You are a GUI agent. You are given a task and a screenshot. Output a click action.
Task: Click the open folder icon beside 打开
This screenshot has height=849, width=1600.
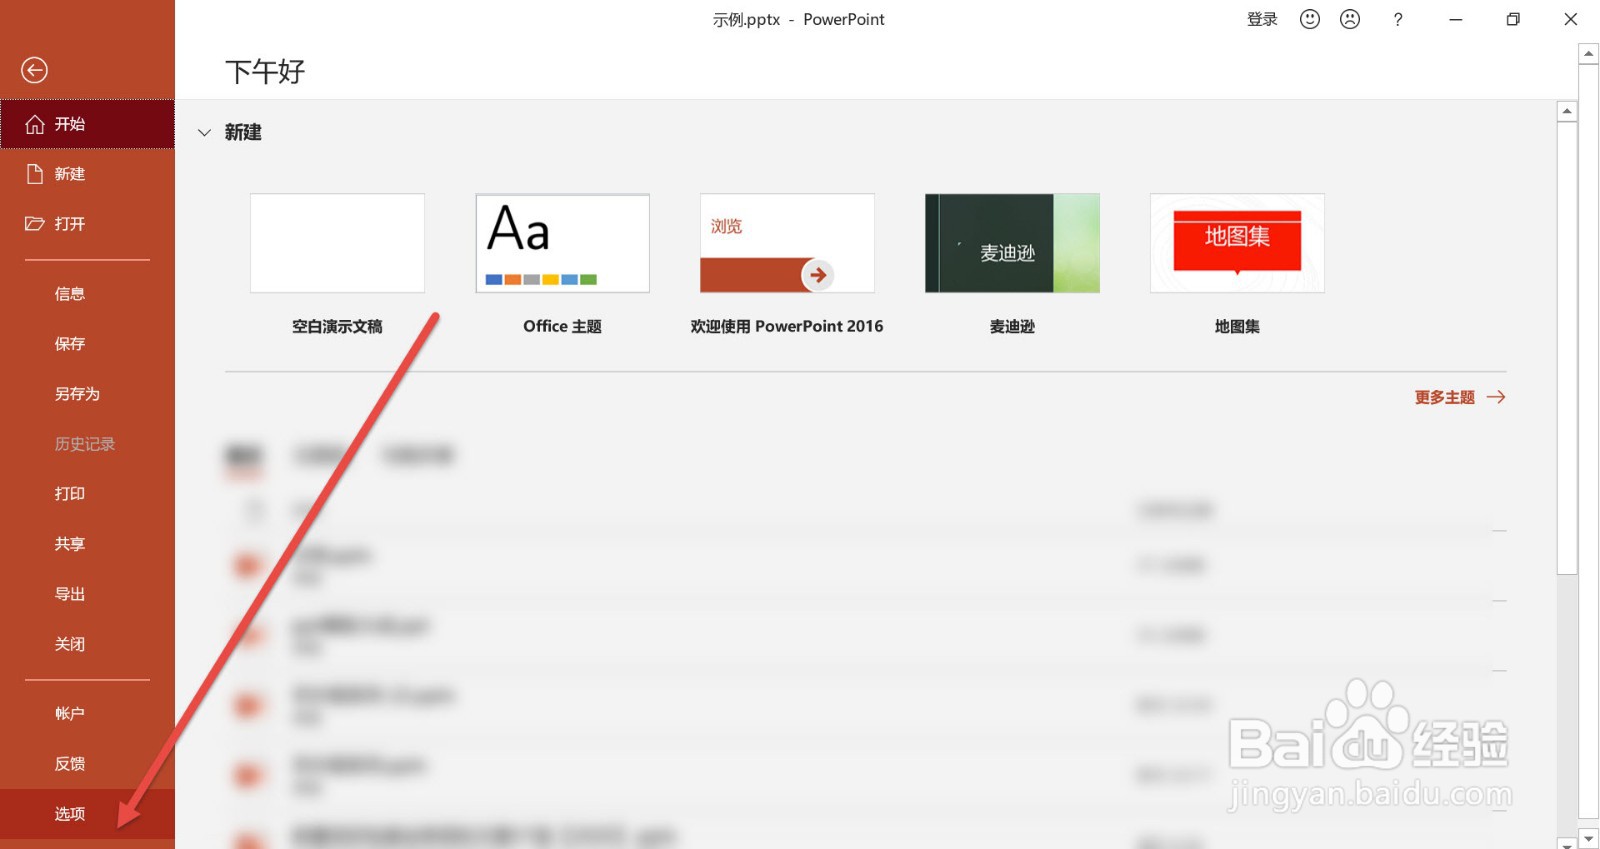(x=35, y=224)
